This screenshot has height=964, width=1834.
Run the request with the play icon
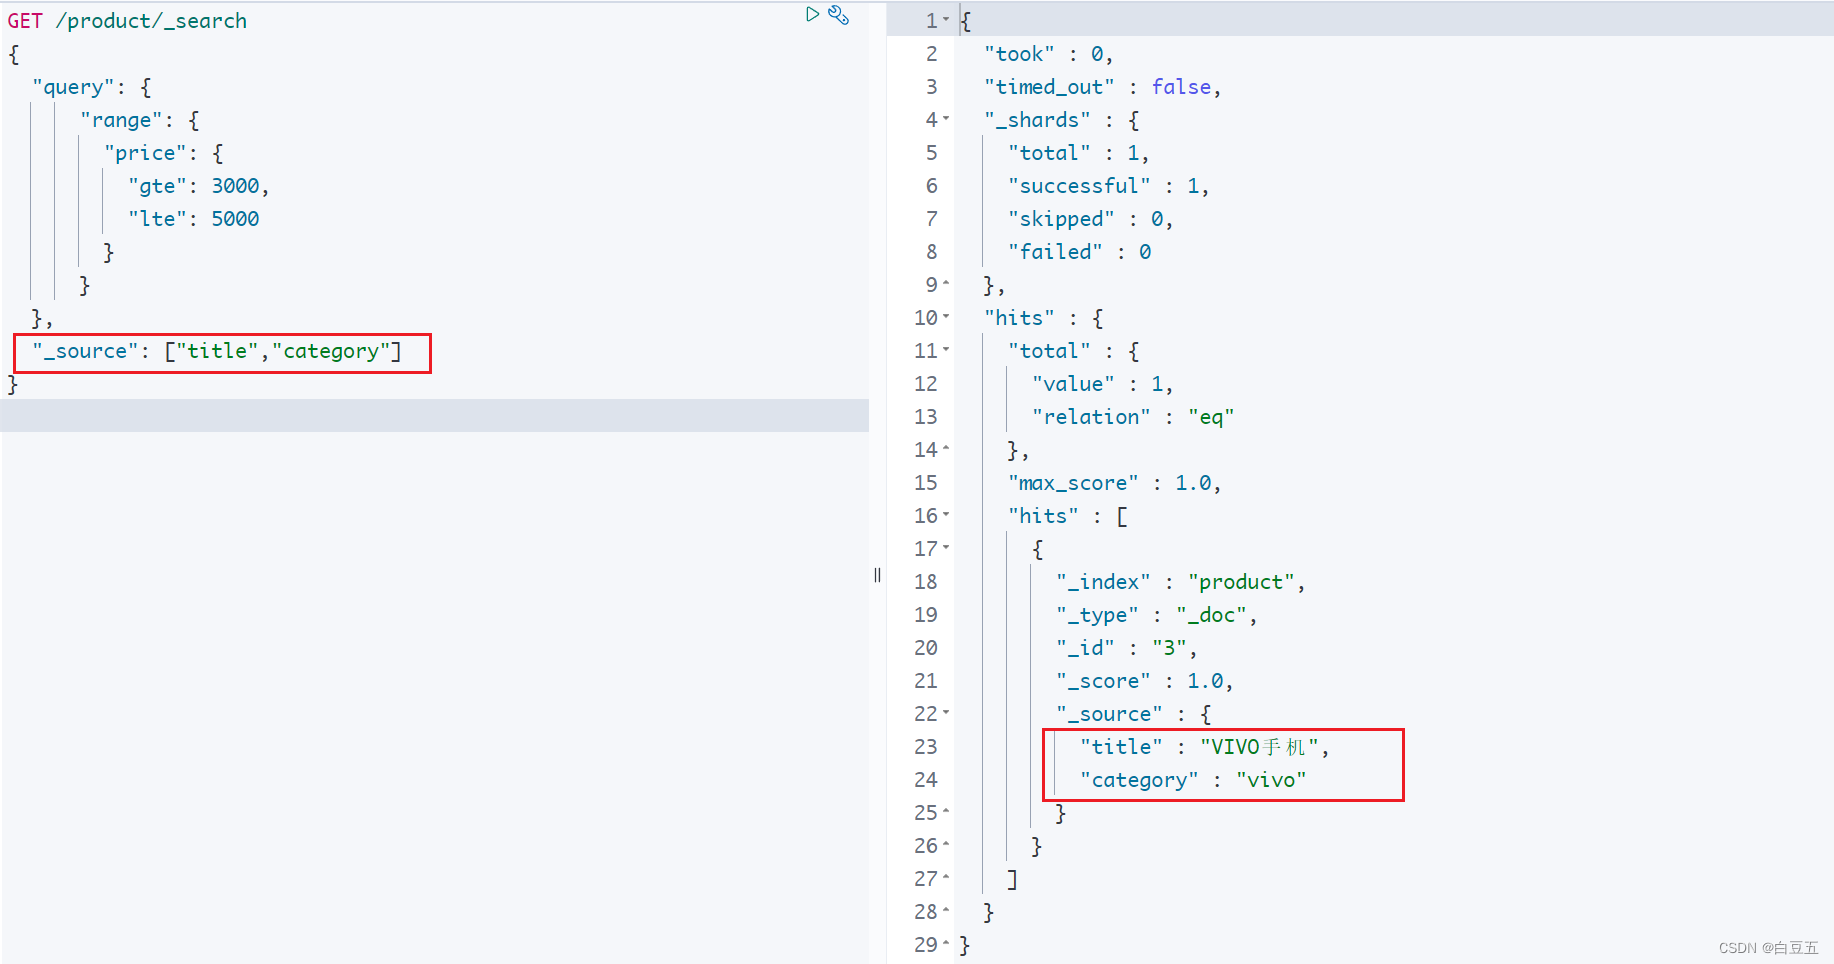coord(812,14)
